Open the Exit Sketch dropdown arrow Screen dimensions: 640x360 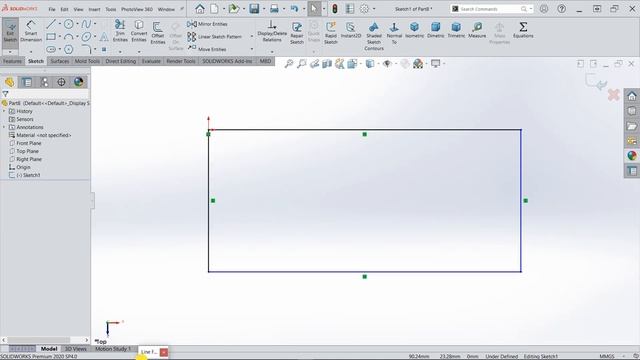click(10, 52)
